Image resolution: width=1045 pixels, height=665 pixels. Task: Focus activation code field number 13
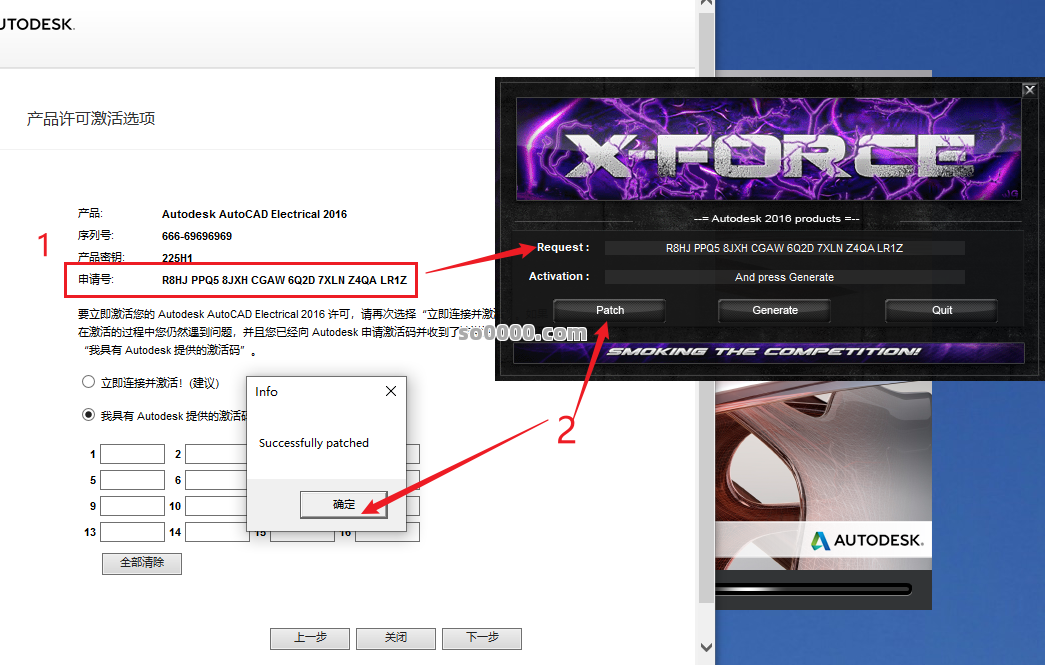[133, 532]
